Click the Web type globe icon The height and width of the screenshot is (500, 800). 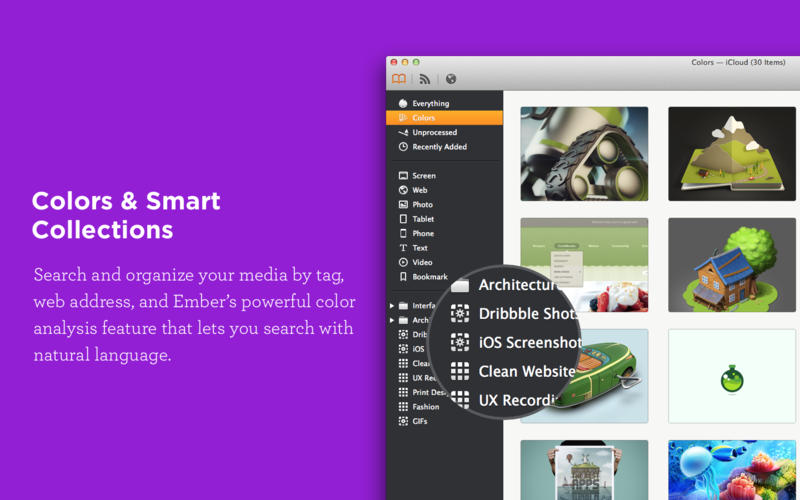(x=403, y=190)
